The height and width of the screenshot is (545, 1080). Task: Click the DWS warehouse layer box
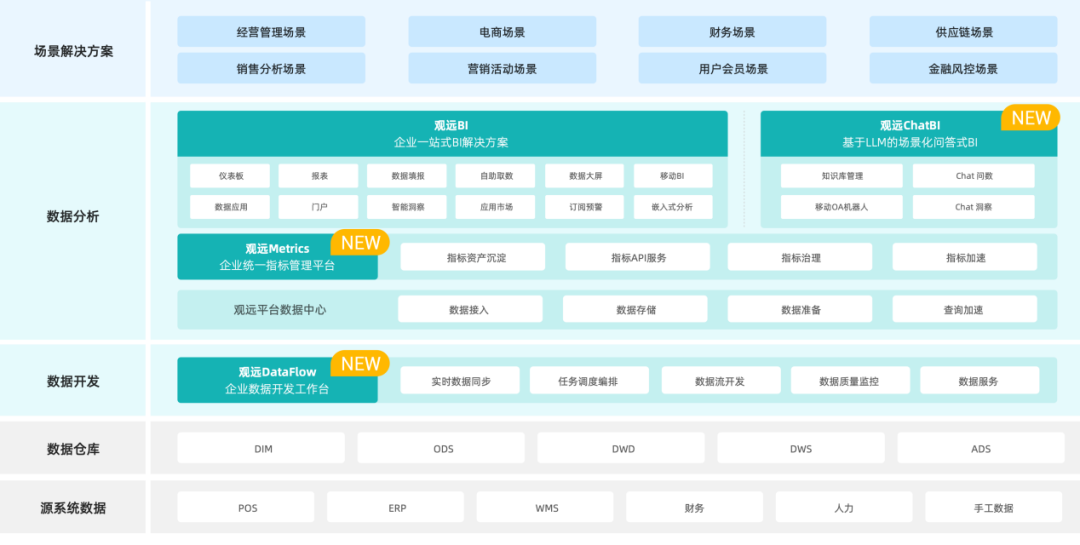click(x=801, y=448)
